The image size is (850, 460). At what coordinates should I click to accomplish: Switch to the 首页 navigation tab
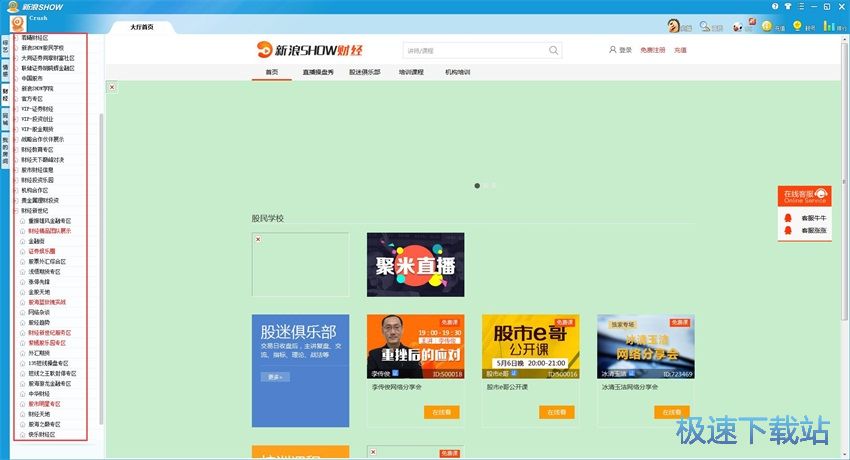[272, 72]
